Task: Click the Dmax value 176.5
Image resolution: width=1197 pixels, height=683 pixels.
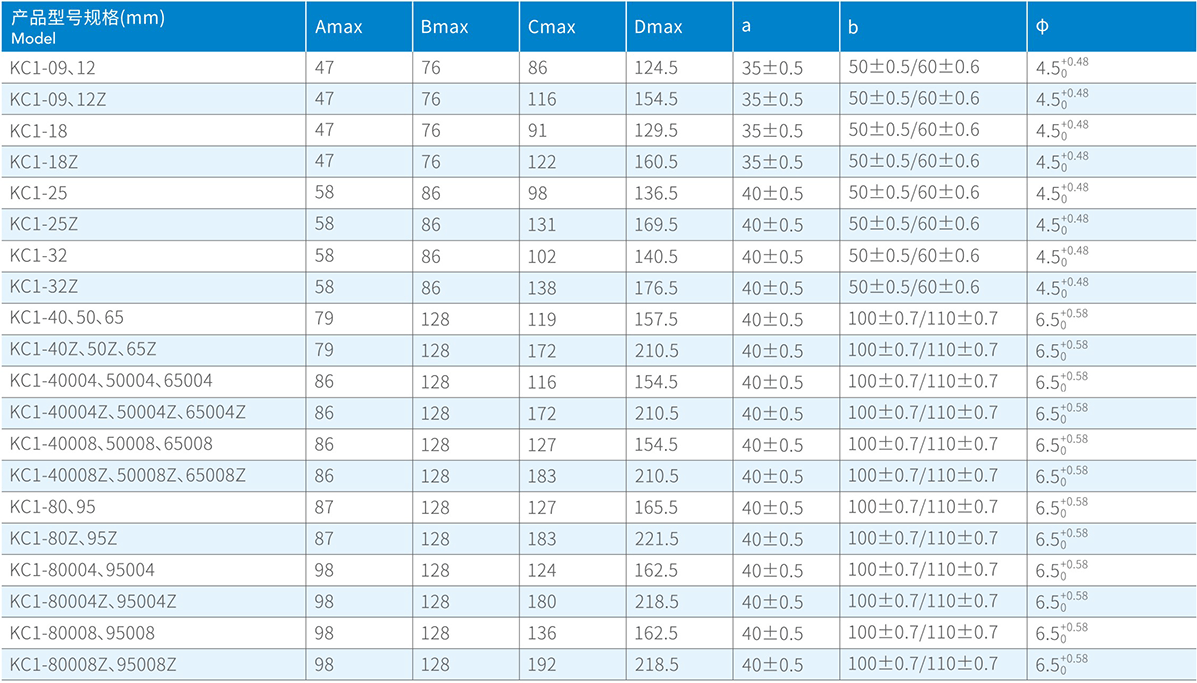Action: [656, 287]
